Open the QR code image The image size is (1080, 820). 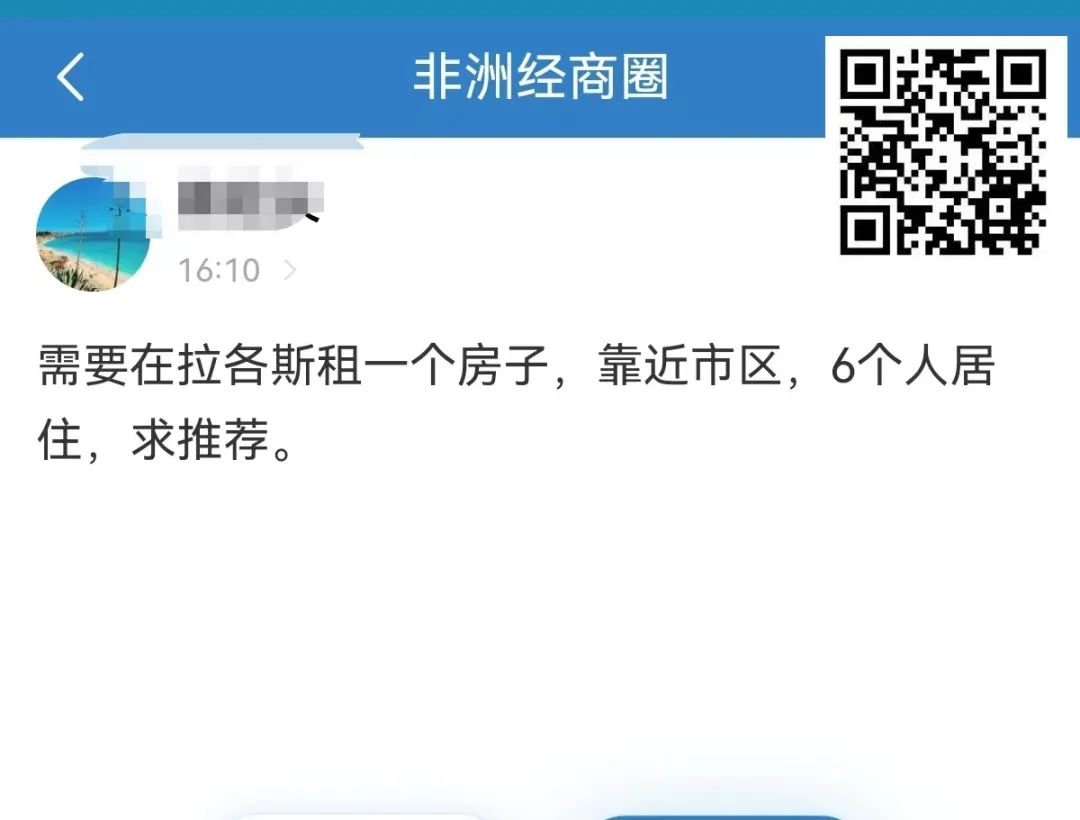[x=942, y=151]
